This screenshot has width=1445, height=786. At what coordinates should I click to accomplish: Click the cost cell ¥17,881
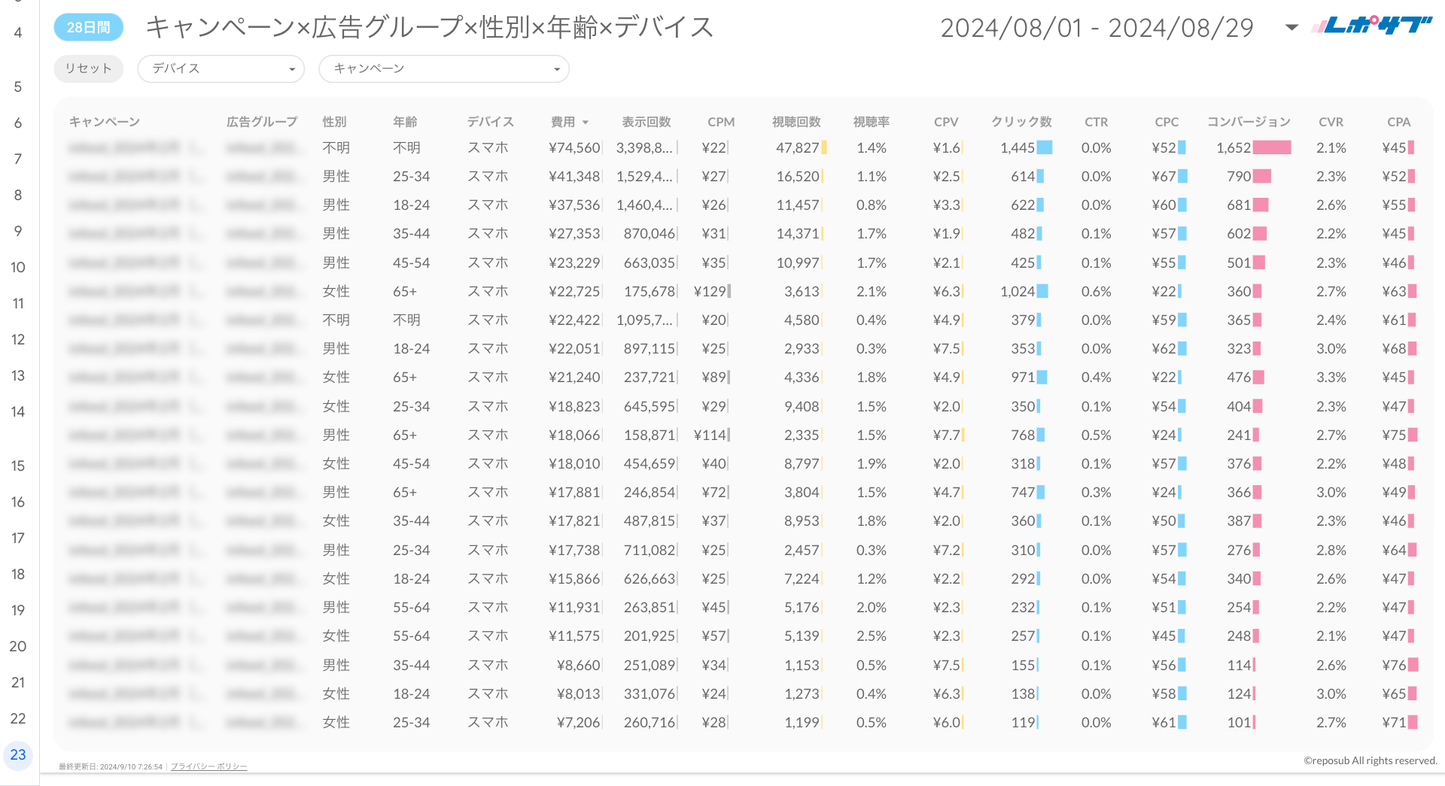tap(575, 493)
